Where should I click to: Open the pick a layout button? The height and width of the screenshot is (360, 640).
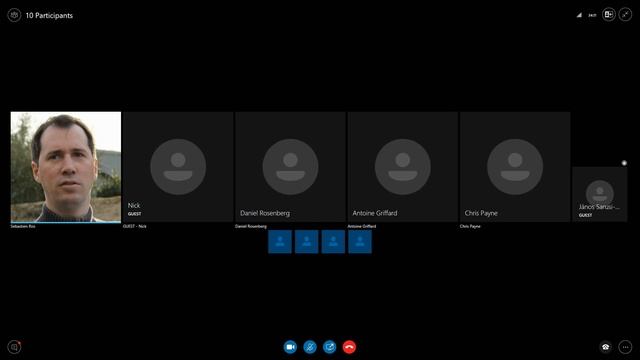[x=609, y=15]
